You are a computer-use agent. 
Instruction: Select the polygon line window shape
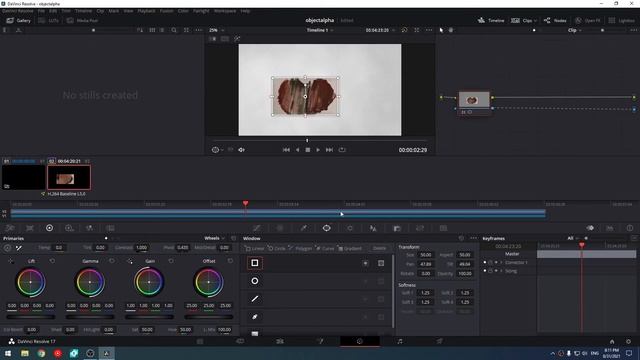[255, 299]
